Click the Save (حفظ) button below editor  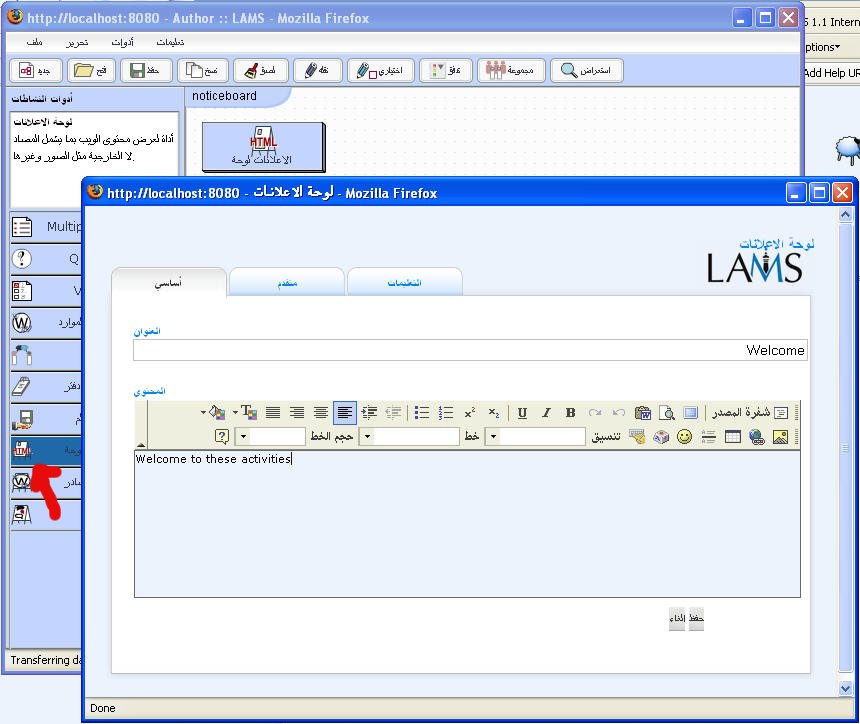tap(696, 619)
